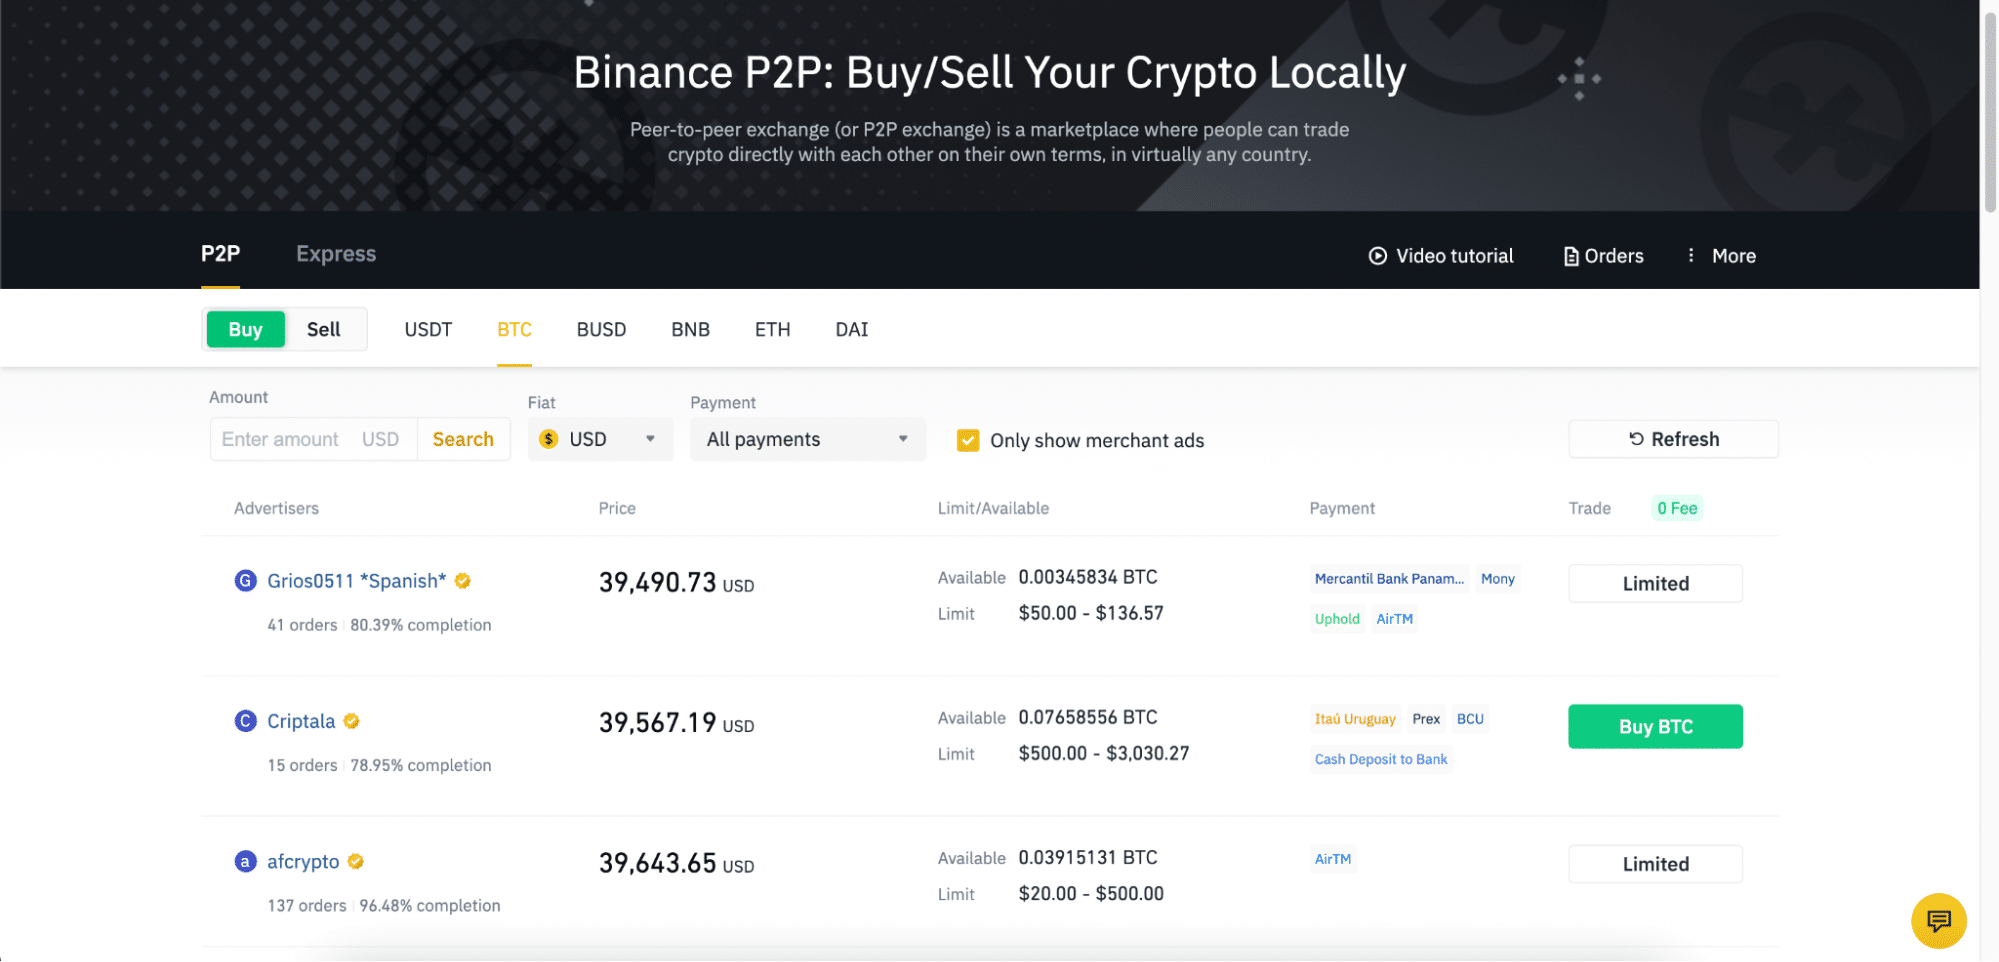Viewport: 1999px width, 962px height.
Task: Click limit $500.00 - $3,030.27
Action: [1103, 753]
